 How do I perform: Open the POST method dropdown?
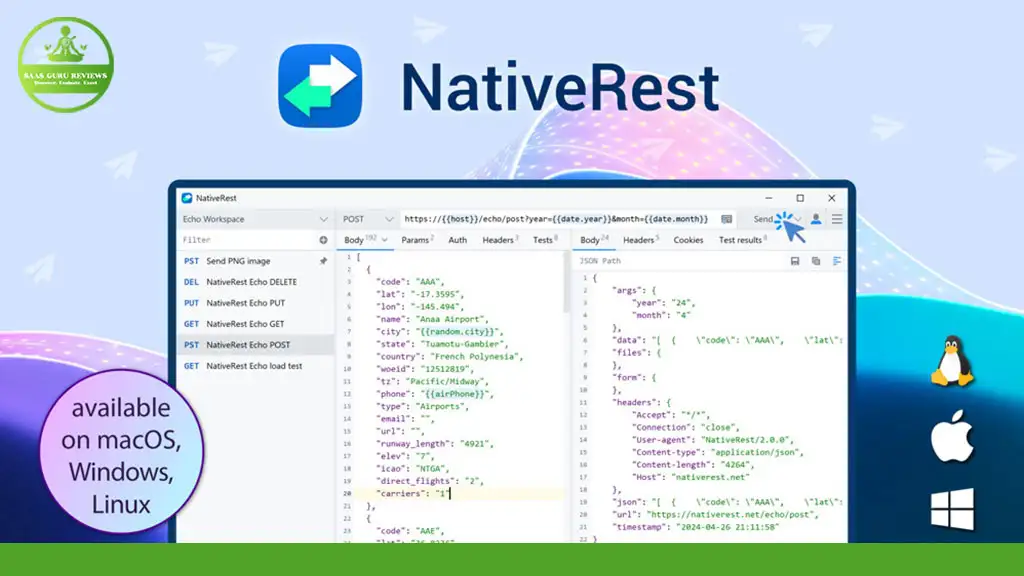pyautogui.click(x=368, y=219)
